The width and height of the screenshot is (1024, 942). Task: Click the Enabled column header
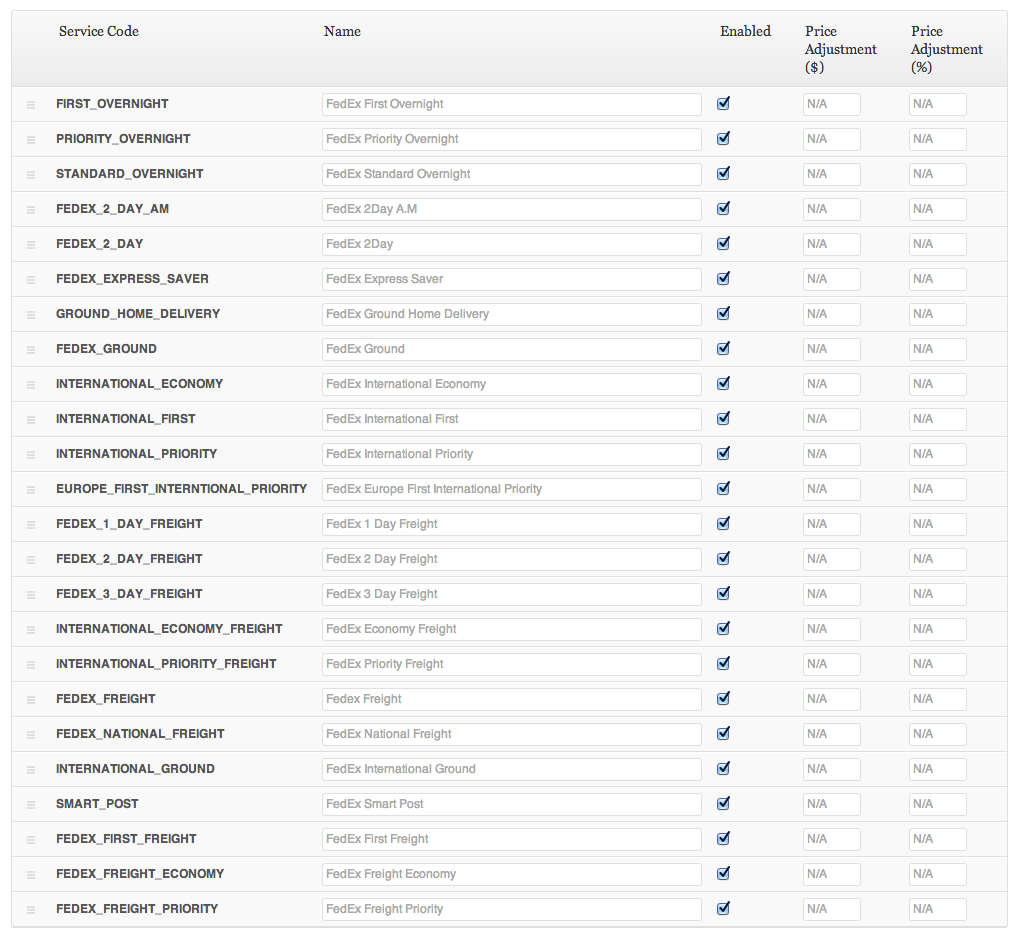tap(745, 31)
